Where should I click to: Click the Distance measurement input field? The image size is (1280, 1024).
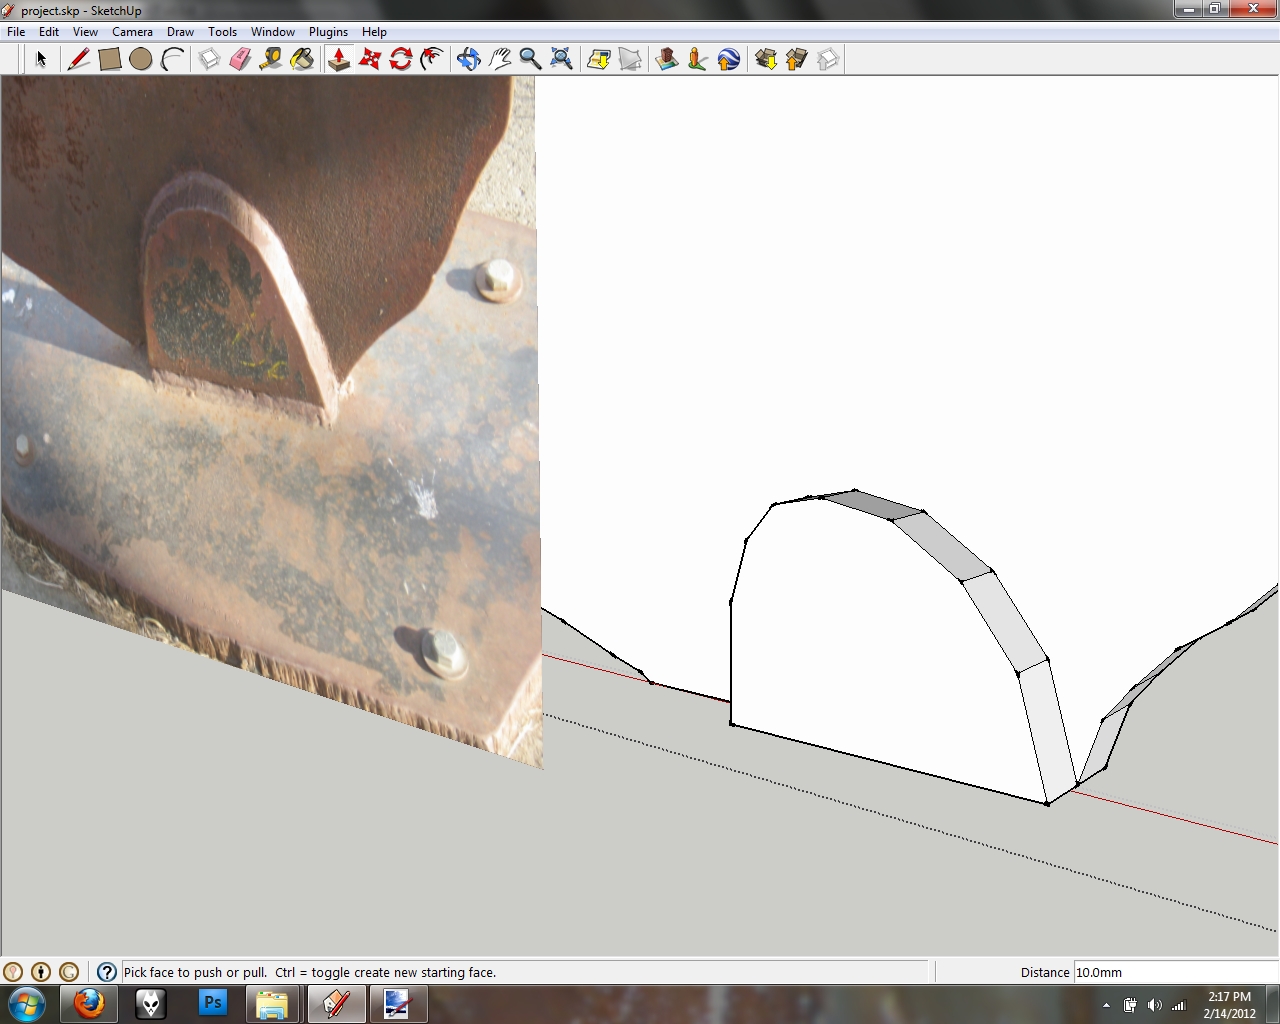(x=1175, y=972)
